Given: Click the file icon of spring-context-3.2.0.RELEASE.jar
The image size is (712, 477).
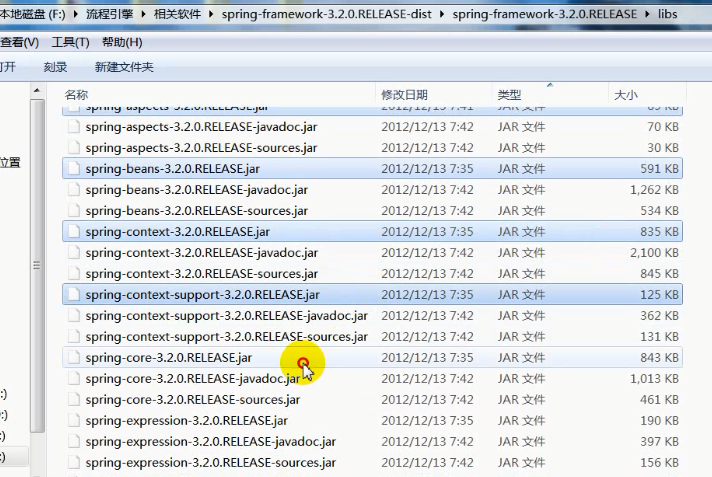Looking at the screenshot, I should click(x=74, y=232).
